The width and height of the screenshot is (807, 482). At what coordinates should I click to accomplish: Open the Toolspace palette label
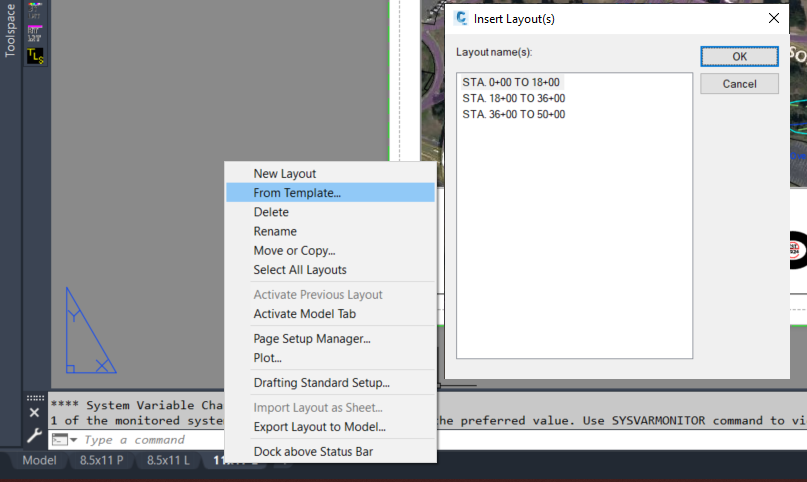10,30
